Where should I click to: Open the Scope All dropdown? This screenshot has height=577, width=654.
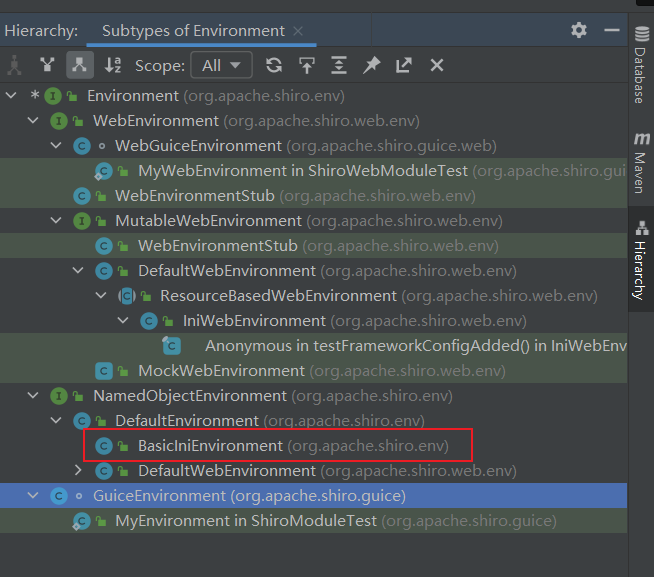coord(221,65)
